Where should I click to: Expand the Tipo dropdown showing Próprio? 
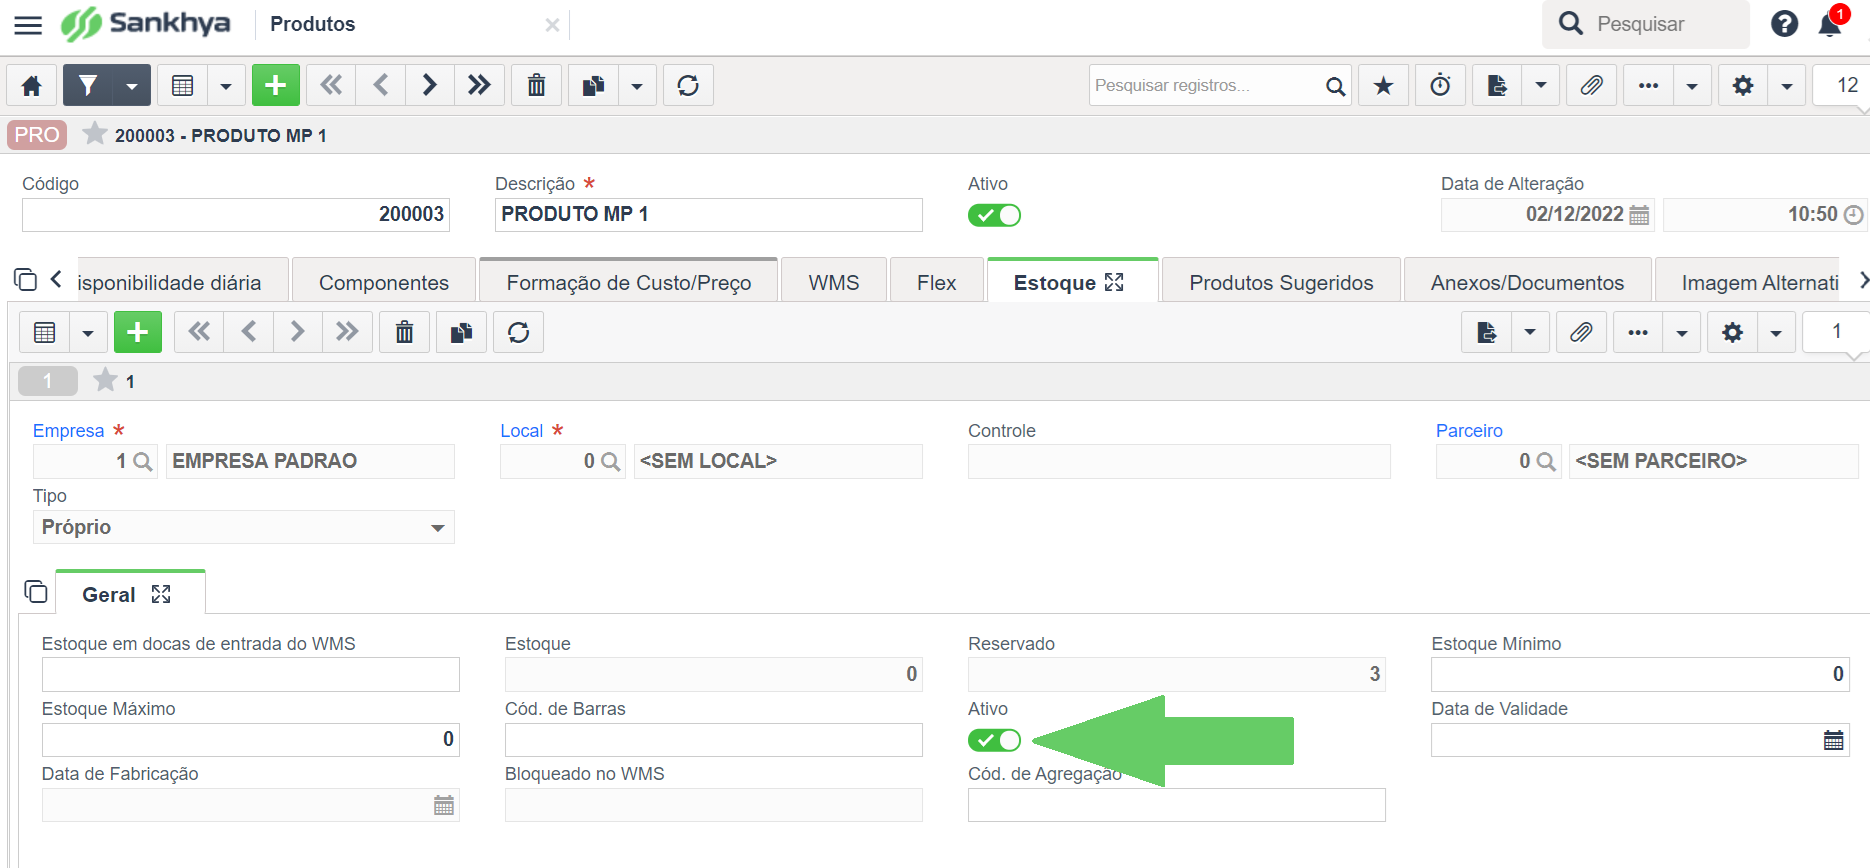pos(437,528)
